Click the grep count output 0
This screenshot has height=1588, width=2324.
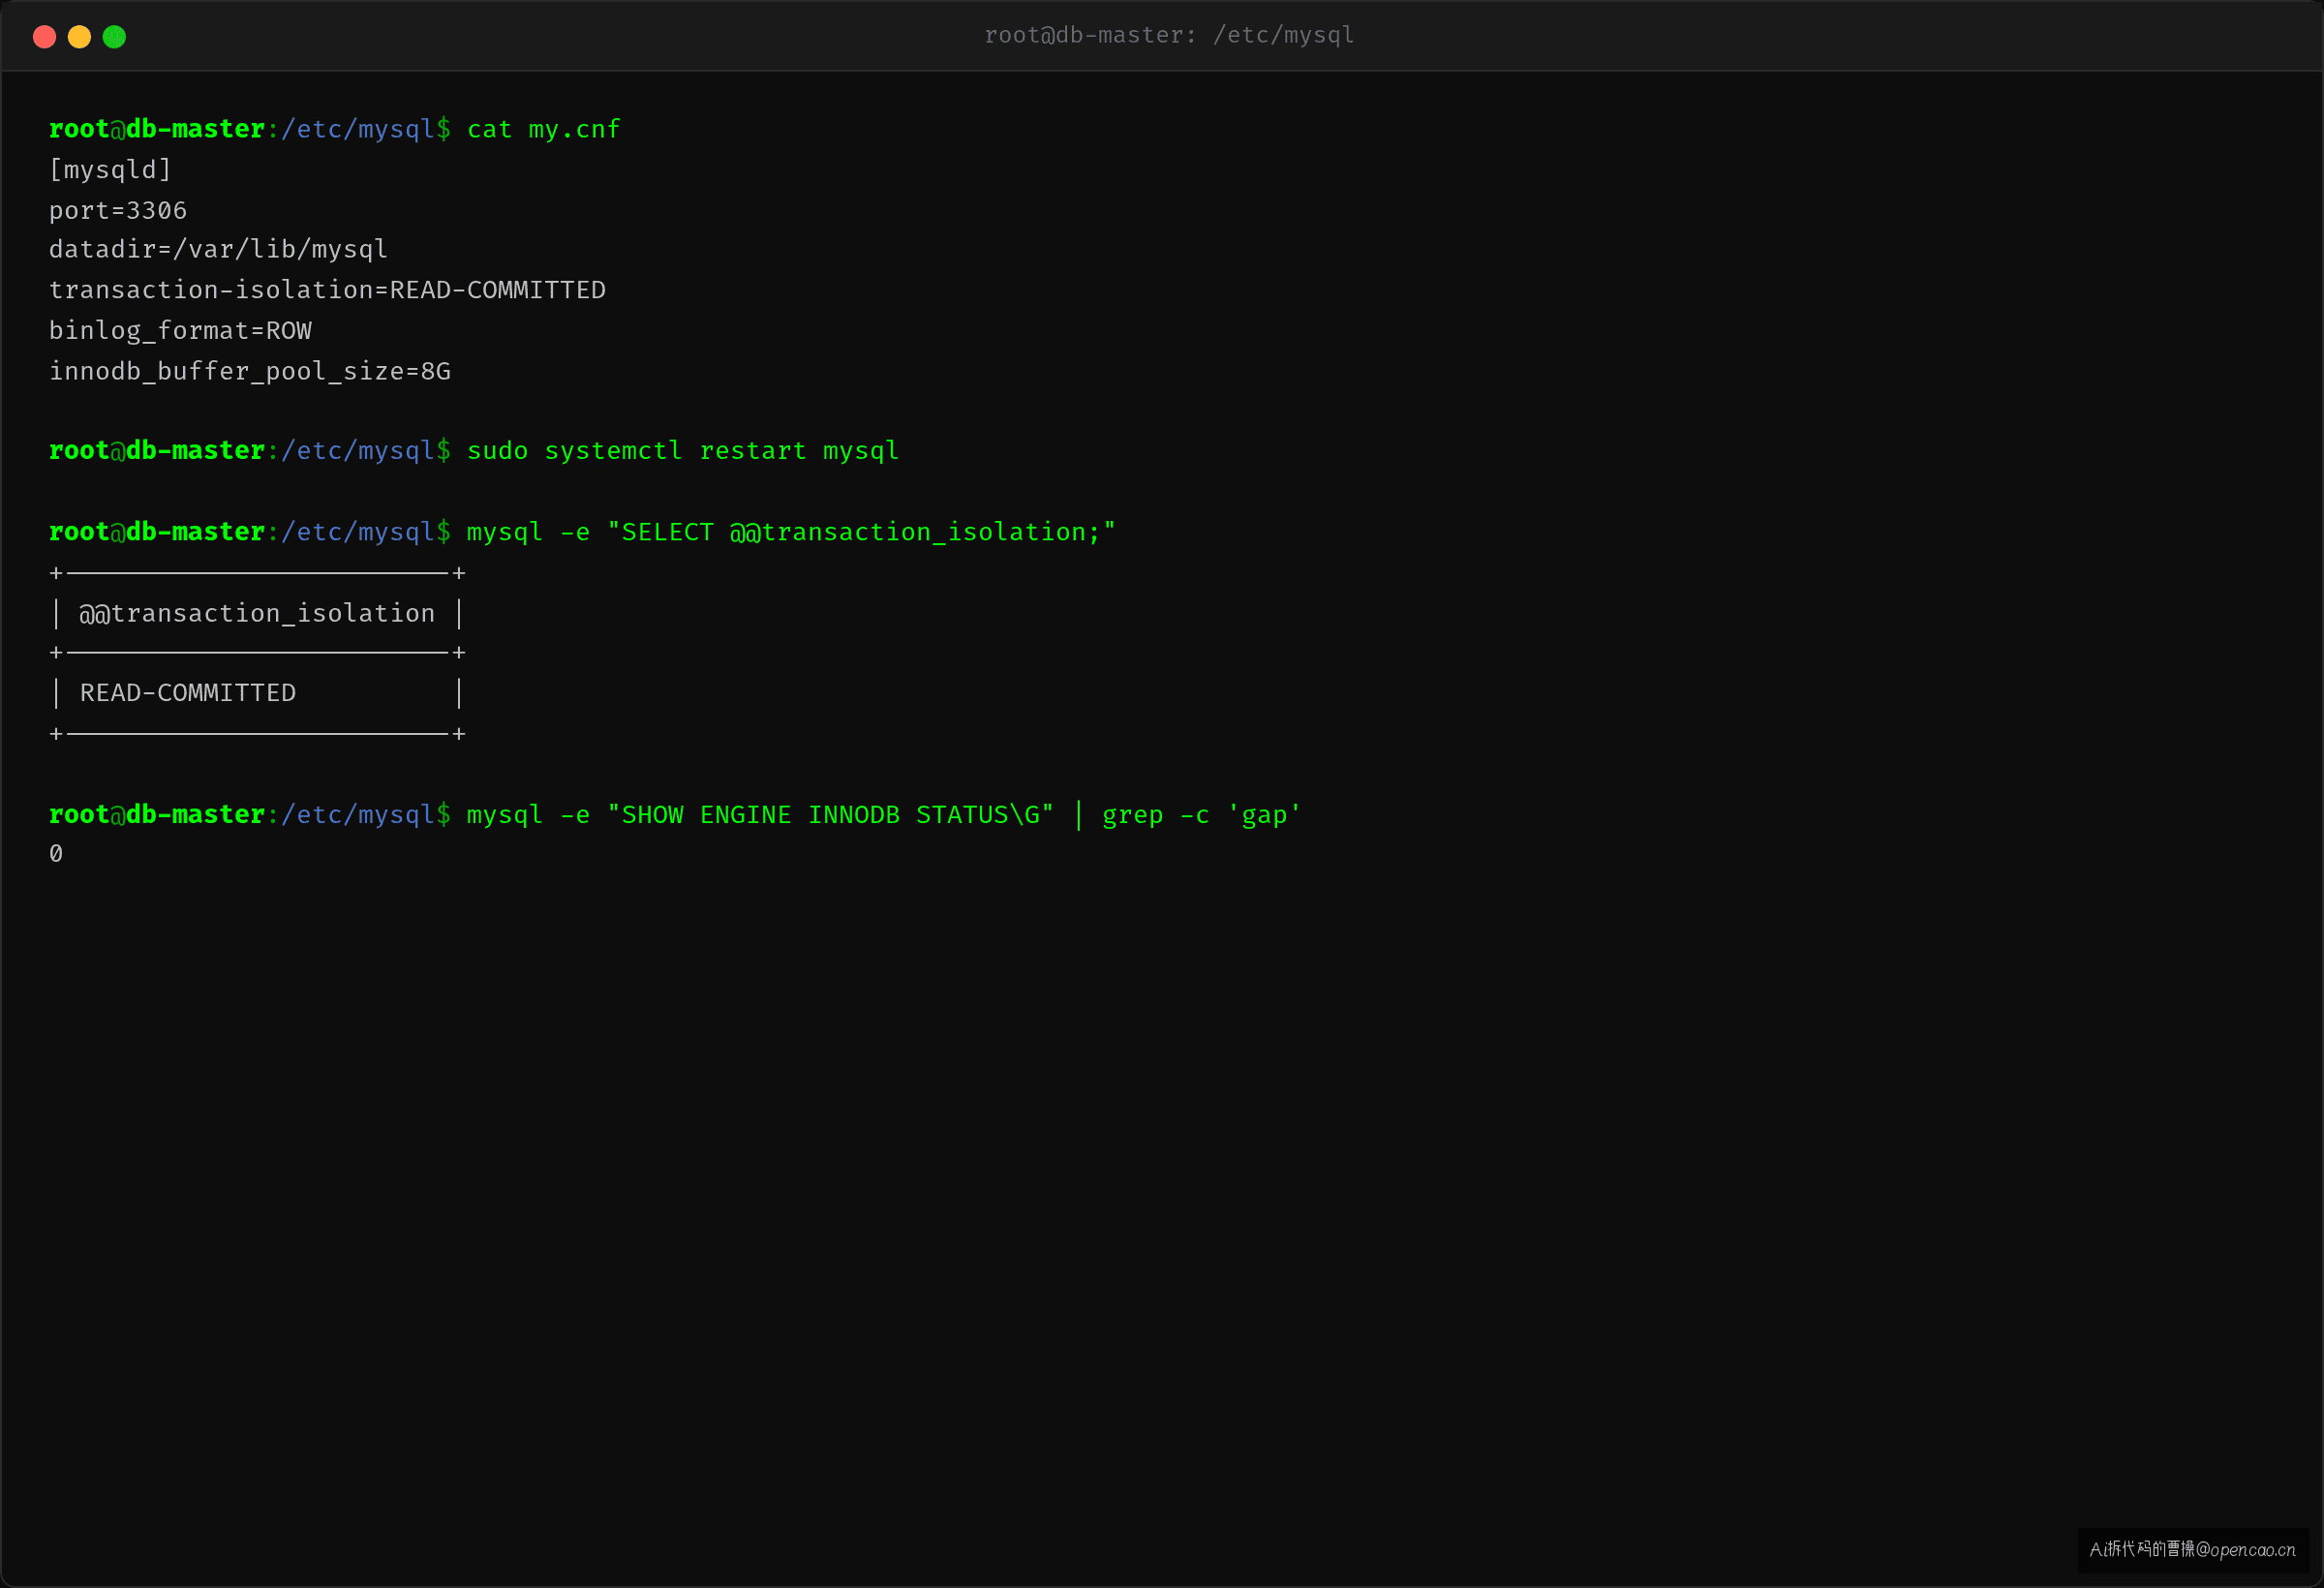click(x=56, y=854)
